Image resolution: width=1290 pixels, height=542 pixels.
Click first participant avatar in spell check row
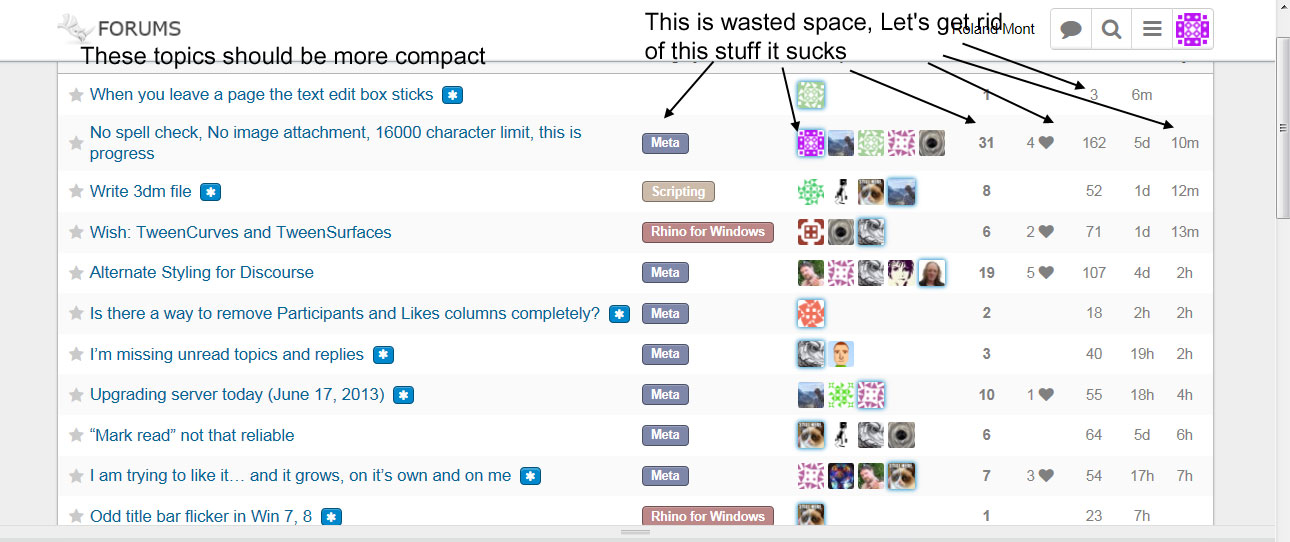[x=810, y=143]
